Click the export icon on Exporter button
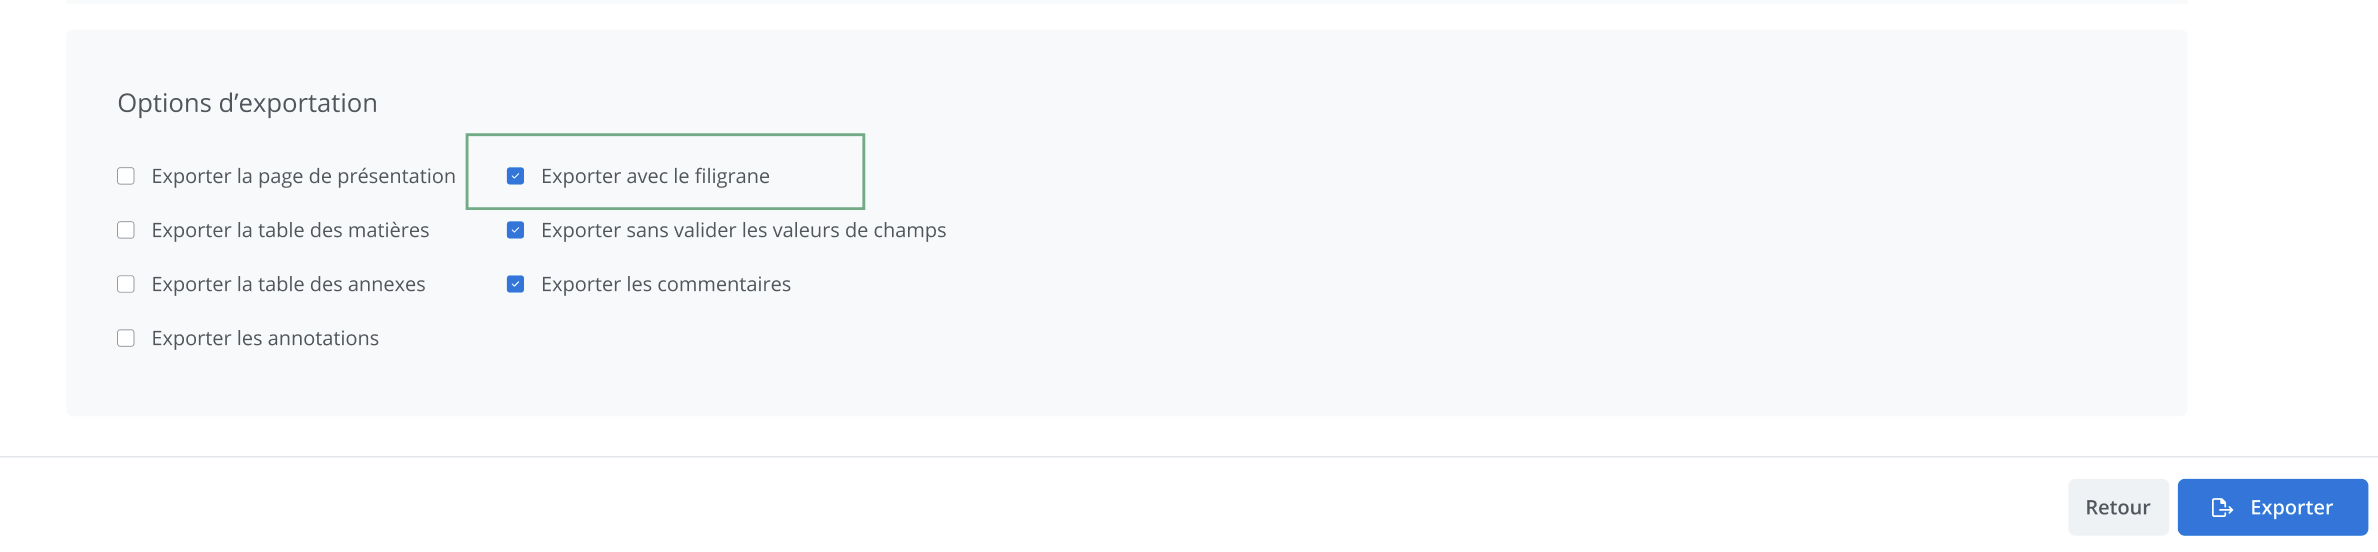Viewport: 2378px width, 552px height. coord(2222,508)
